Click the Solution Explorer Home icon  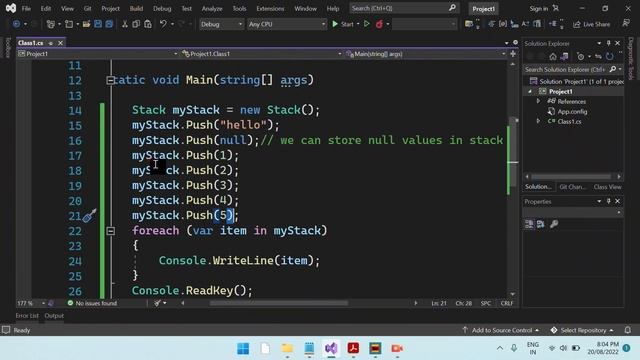(553, 56)
